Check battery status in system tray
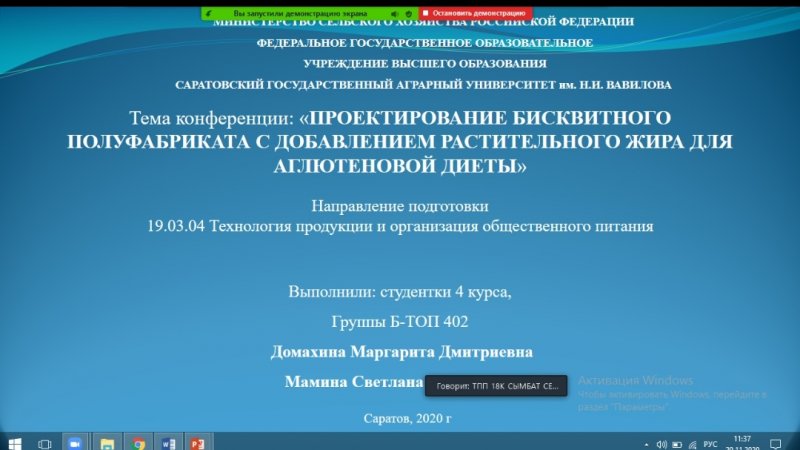The width and height of the screenshot is (800, 450). point(677,442)
